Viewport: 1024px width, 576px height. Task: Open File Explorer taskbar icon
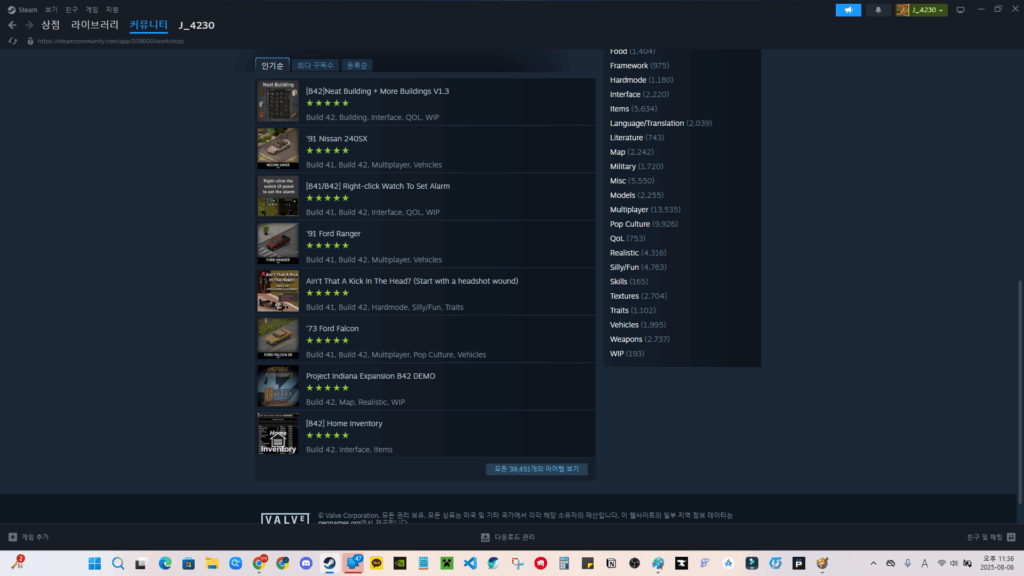(212, 563)
